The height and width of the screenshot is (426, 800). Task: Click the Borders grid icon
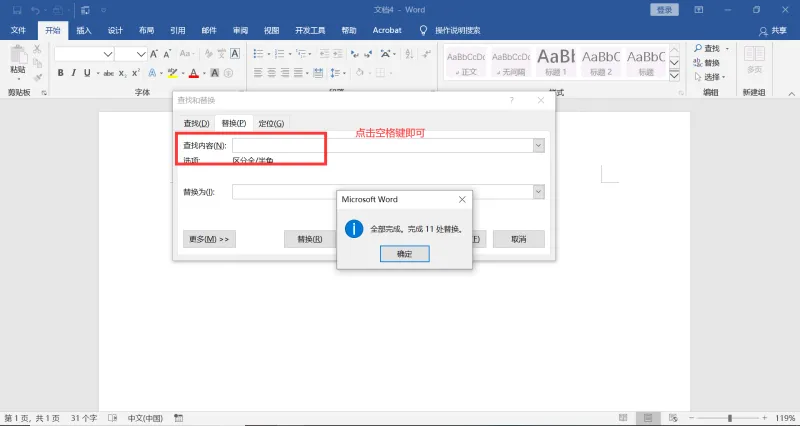[380, 73]
